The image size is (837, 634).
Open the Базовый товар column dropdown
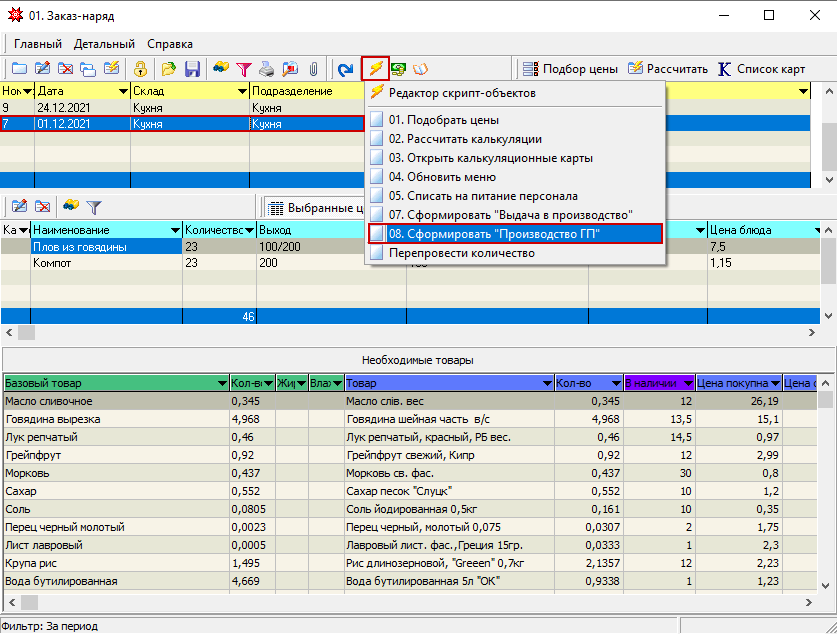[x=221, y=383]
